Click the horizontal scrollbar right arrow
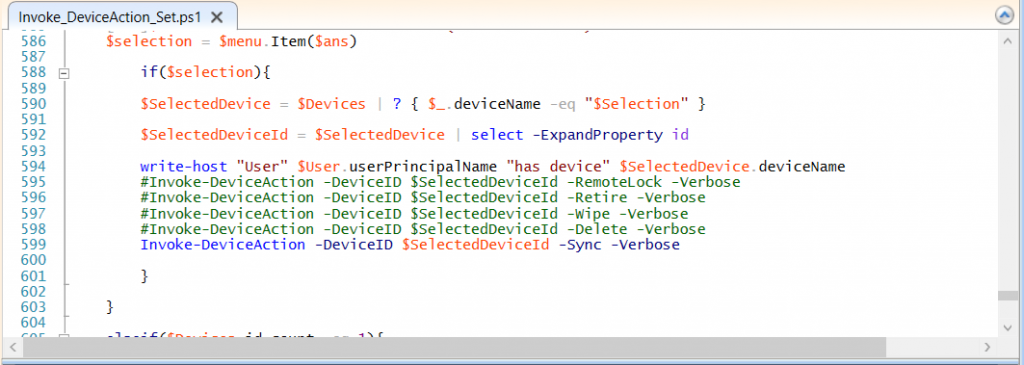The height and width of the screenshot is (365, 1024). click(x=987, y=347)
